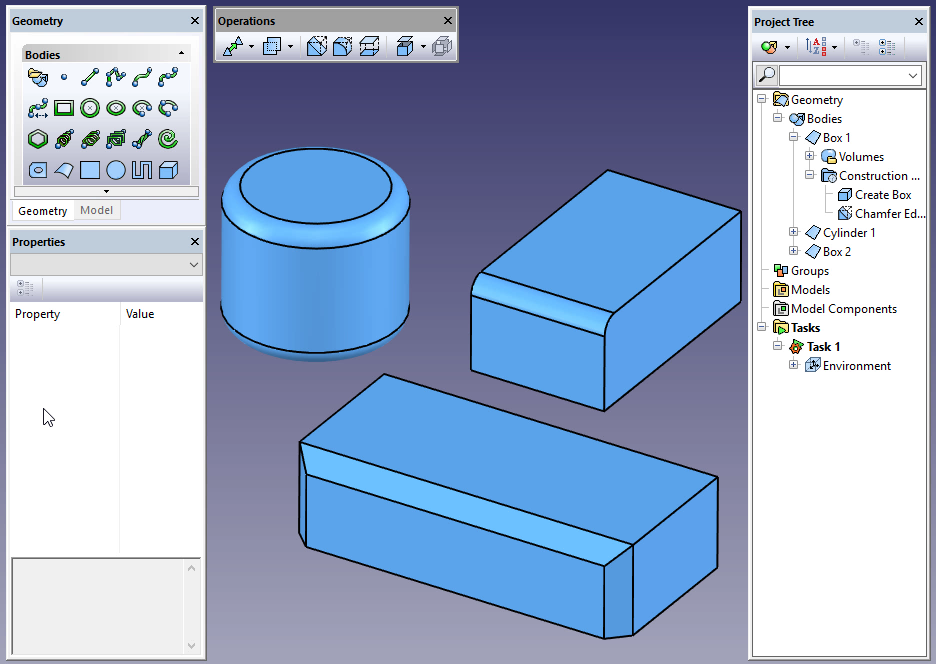Screen dimensions: 936x664
Task: Click the Box solid tool
Action: coord(168,170)
